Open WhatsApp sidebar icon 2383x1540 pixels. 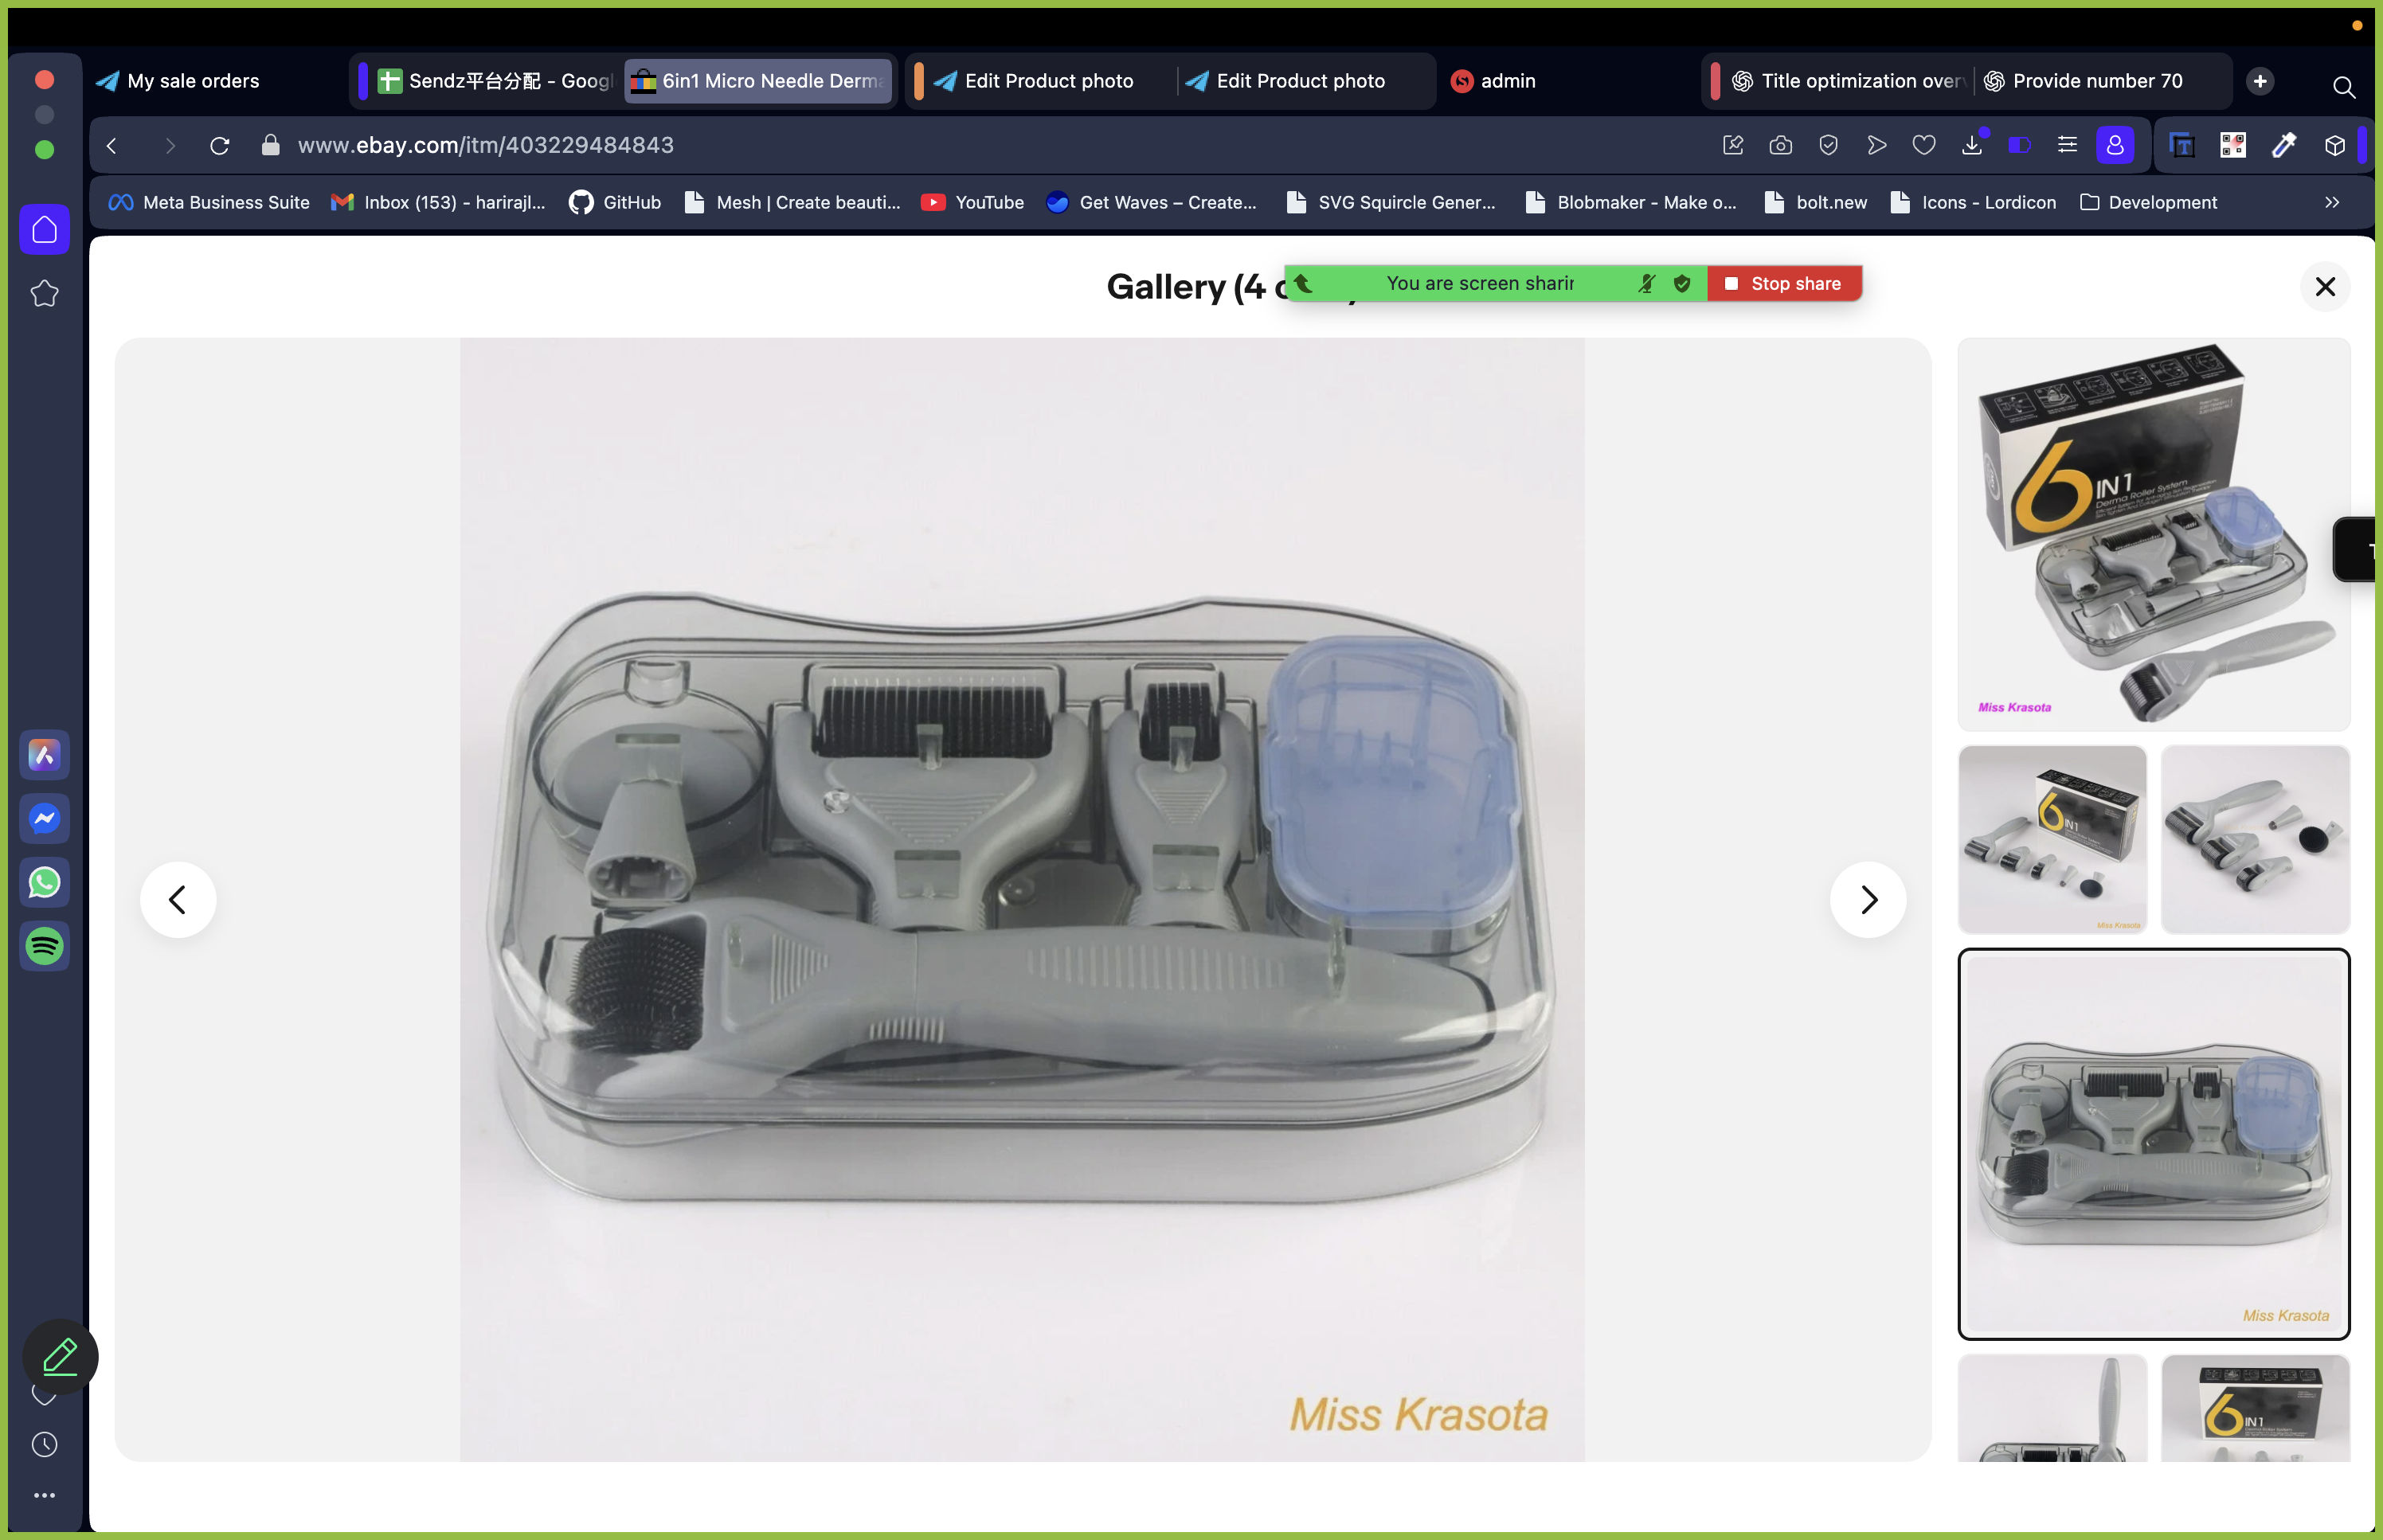click(44, 883)
